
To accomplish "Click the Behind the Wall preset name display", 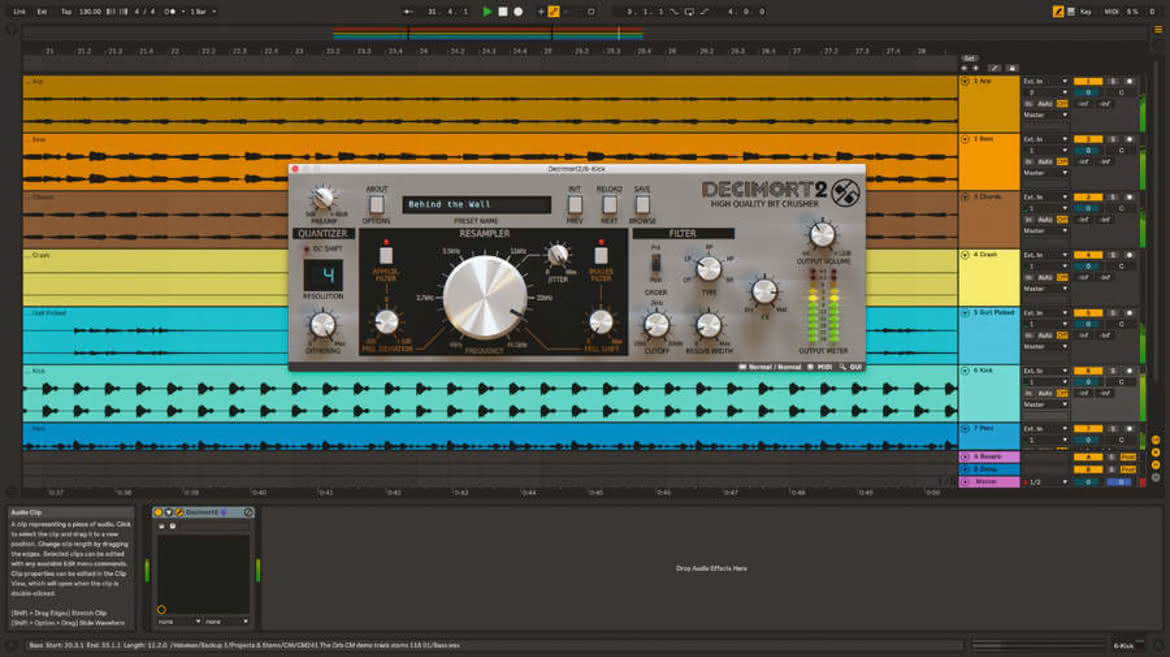I will [477, 204].
